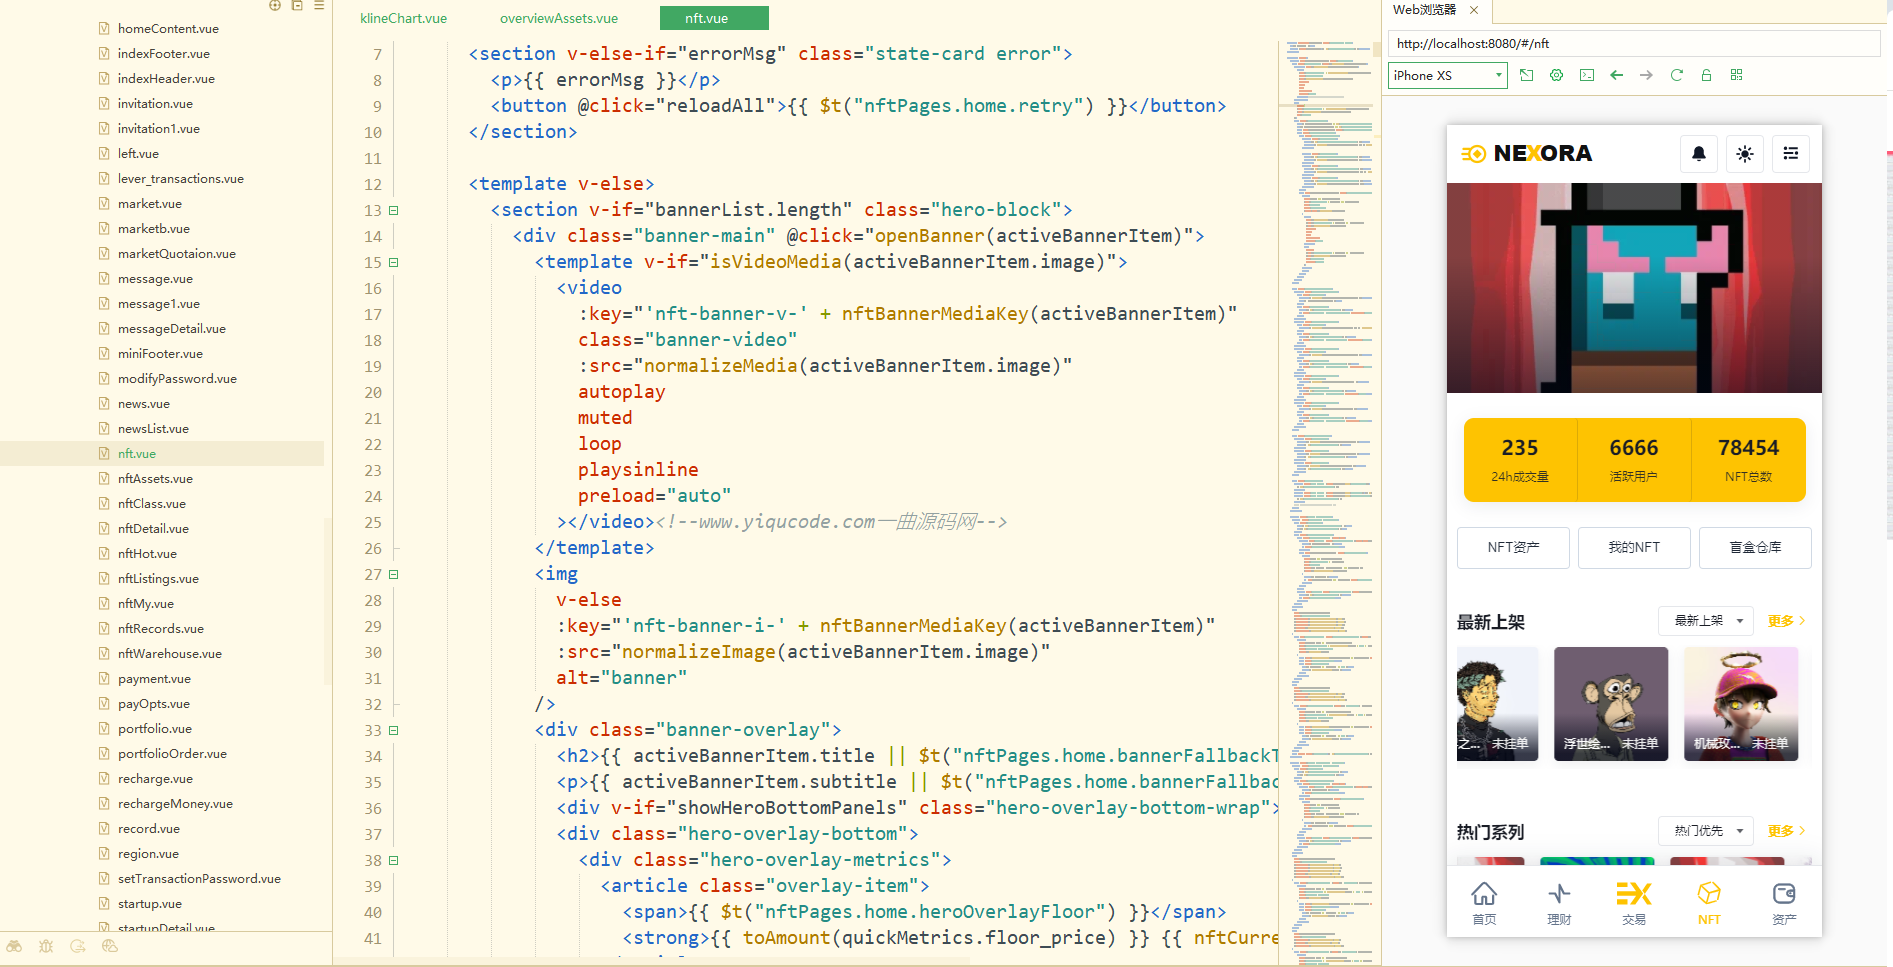The width and height of the screenshot is (1893, 967).
Task: Click 更多 link beside 最新上架
Action: point(1786,621)
